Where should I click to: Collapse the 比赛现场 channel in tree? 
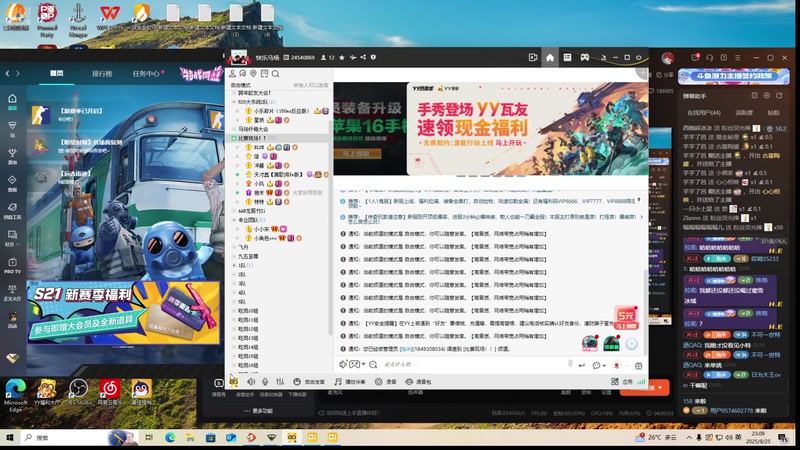pos(234,138)
